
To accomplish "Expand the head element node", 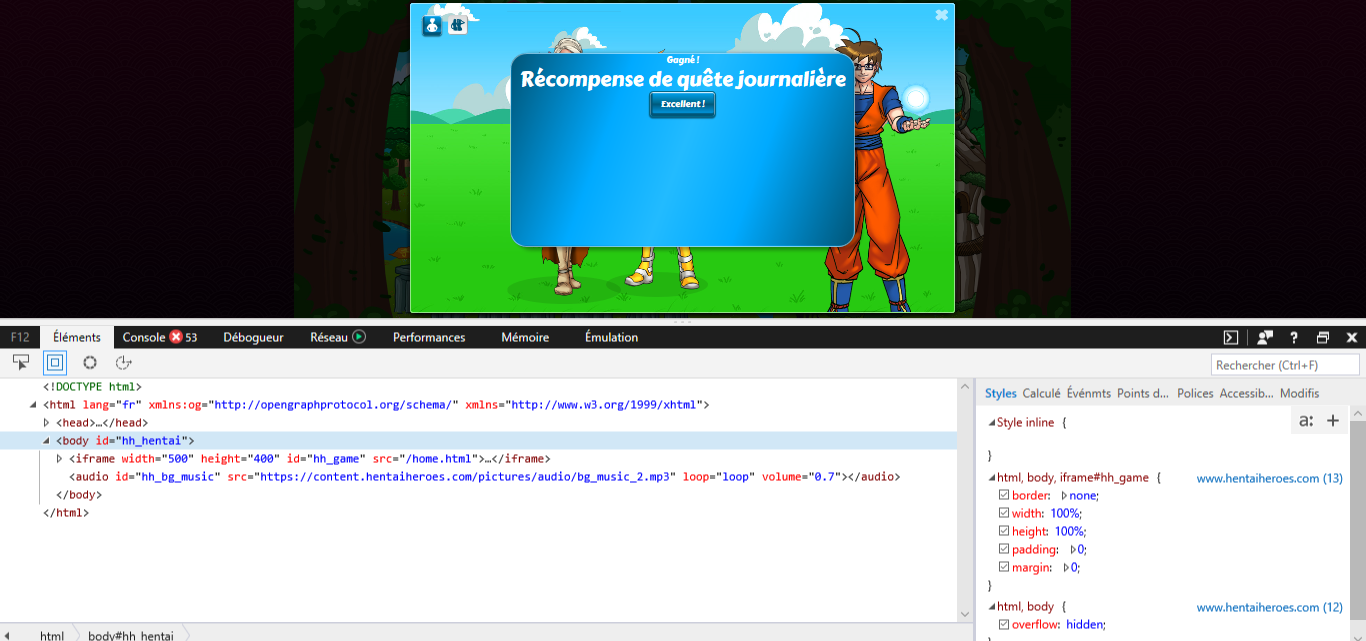I will click(46, 423).
